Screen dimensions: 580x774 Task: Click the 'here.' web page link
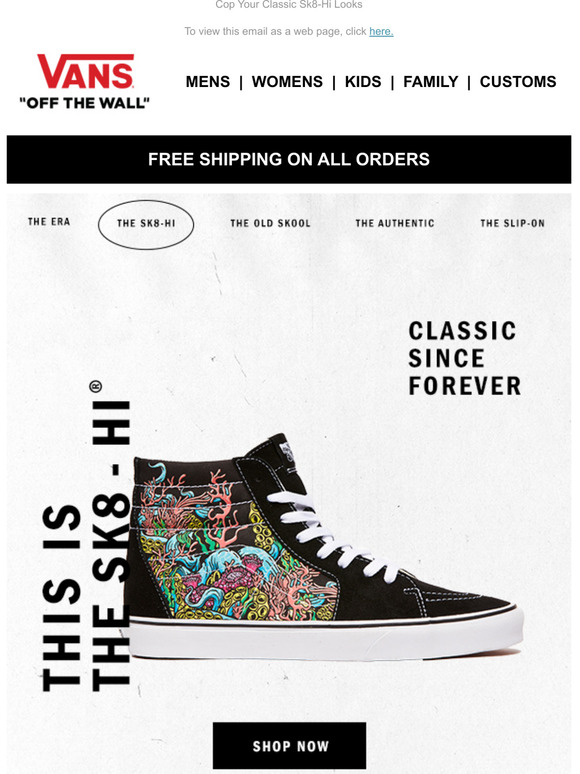(381, 32)
